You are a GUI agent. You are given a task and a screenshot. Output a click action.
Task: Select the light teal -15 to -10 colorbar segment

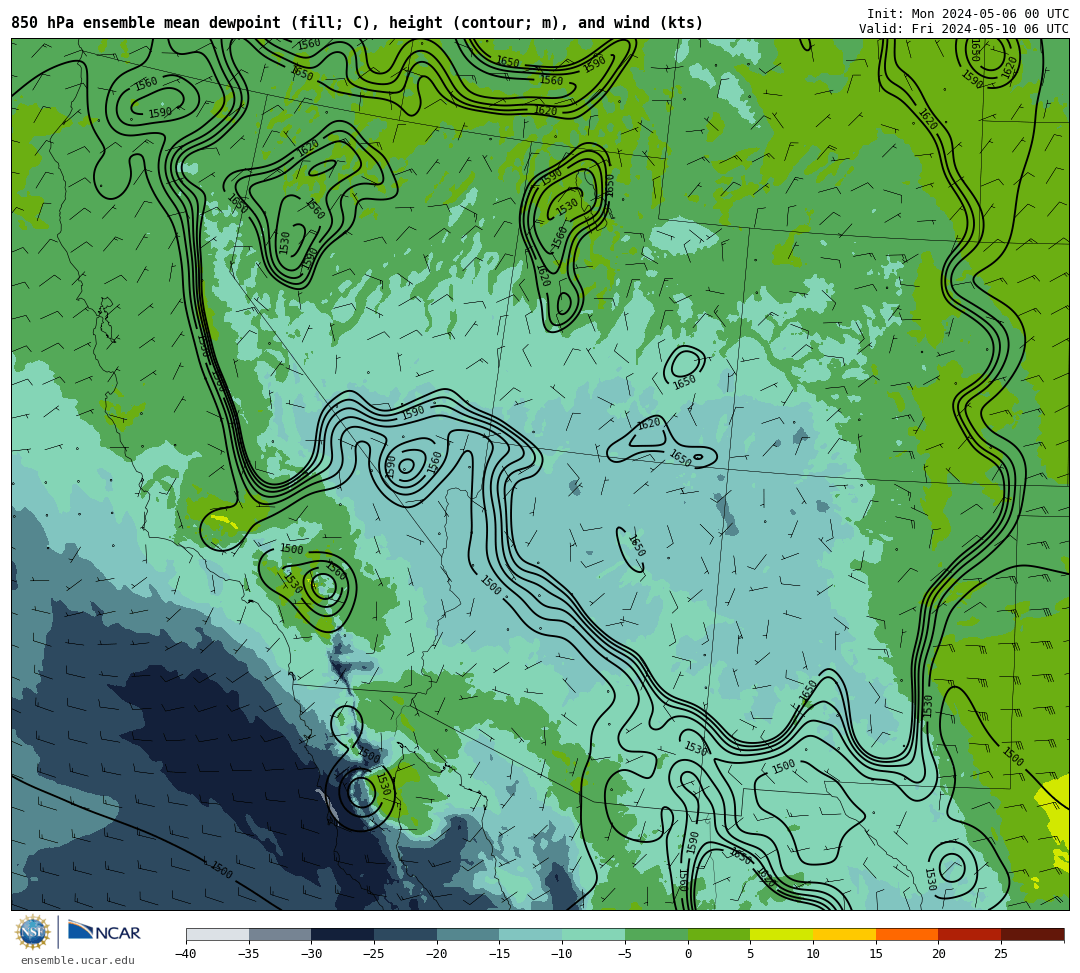(530, 934)
